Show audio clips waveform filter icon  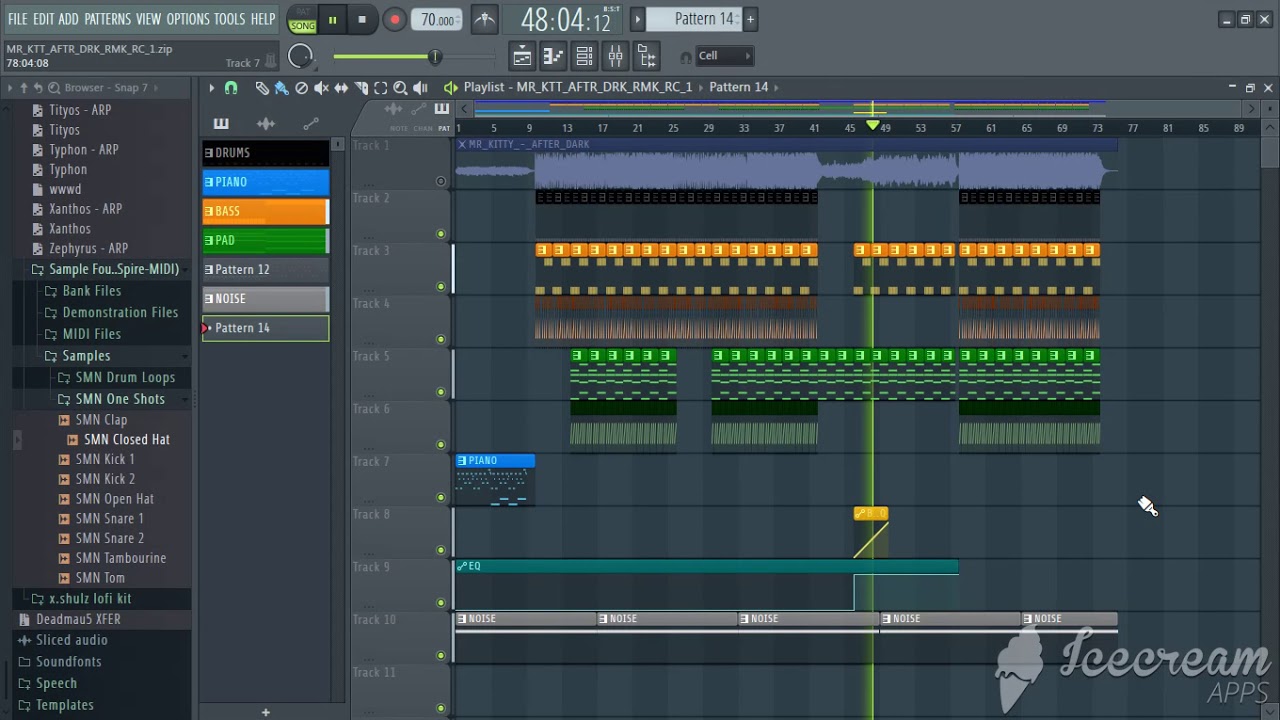pos(266,124)
